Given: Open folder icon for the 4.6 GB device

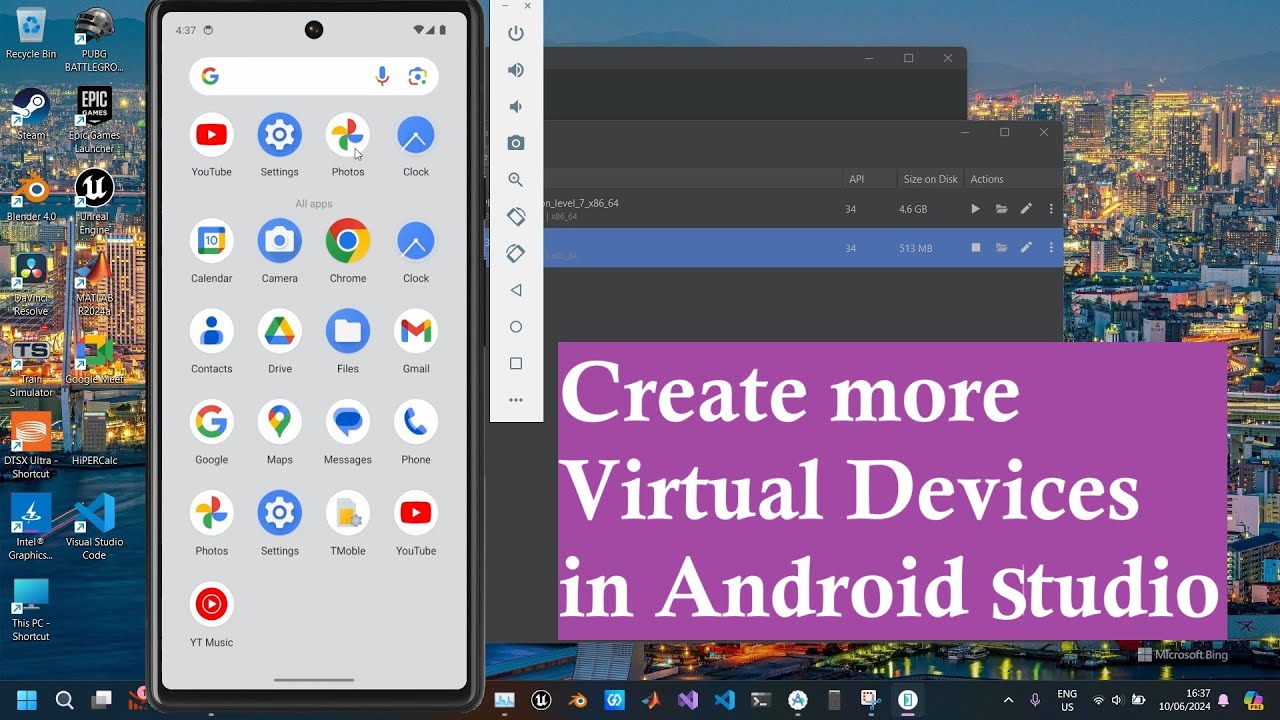Looking at the screenshot, I should [x=1001, y=209].
